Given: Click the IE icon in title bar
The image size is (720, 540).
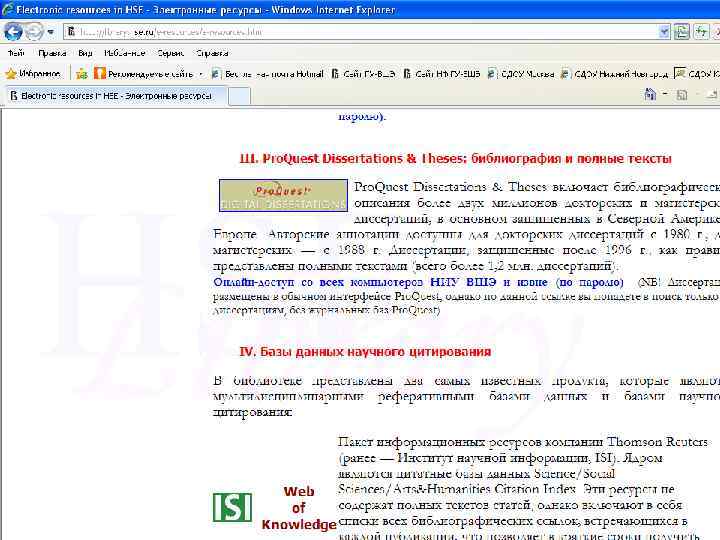Looking at the screenshot, I should (8, 9).
